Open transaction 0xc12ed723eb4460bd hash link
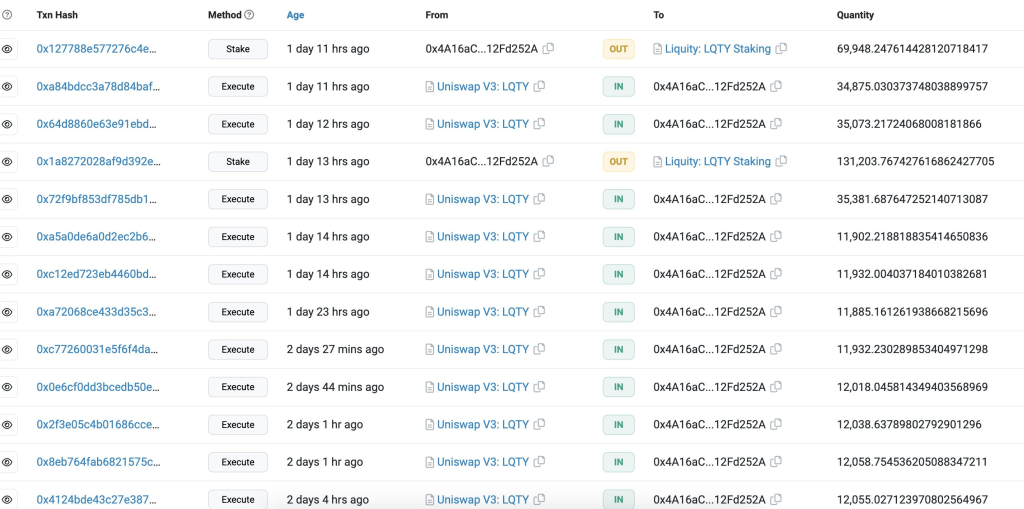The image size is (1024, 509). pos(97,274)
